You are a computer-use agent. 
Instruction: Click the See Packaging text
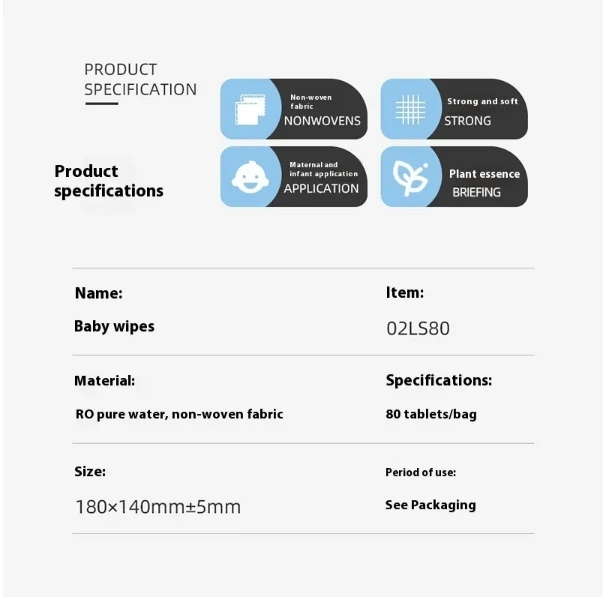430,506
